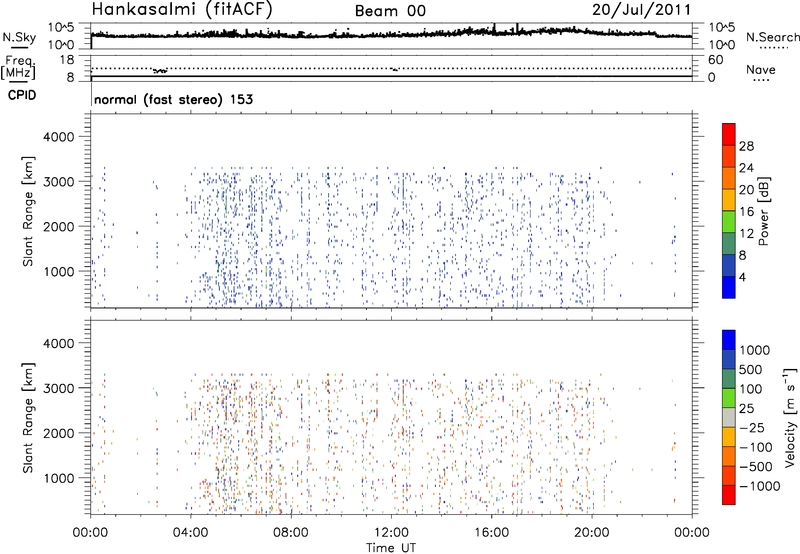Click the '-1000' velocity colorbar tick label
Image resolution: width=800 pixels, height=554 pixels.
(x=760, y=486)
